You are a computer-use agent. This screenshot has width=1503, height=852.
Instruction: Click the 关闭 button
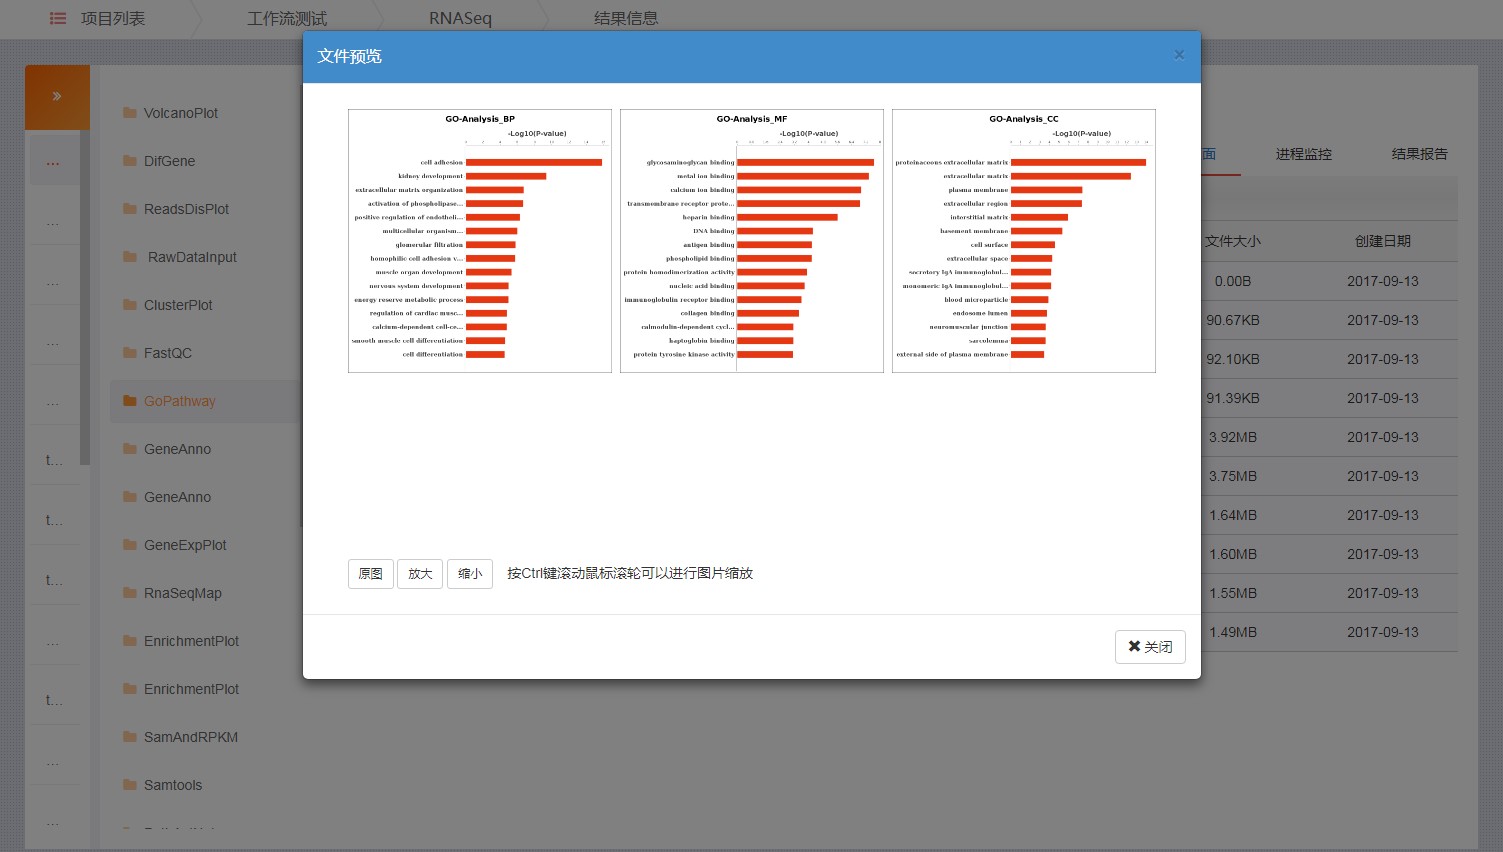1150,647
